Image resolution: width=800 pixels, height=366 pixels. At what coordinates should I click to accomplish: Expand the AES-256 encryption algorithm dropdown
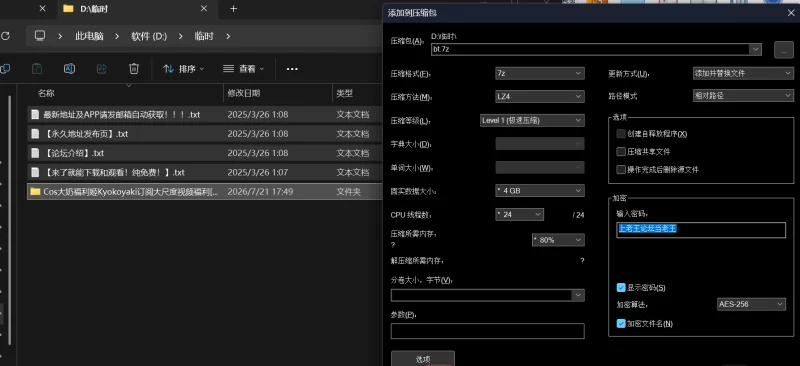(752, 304)
